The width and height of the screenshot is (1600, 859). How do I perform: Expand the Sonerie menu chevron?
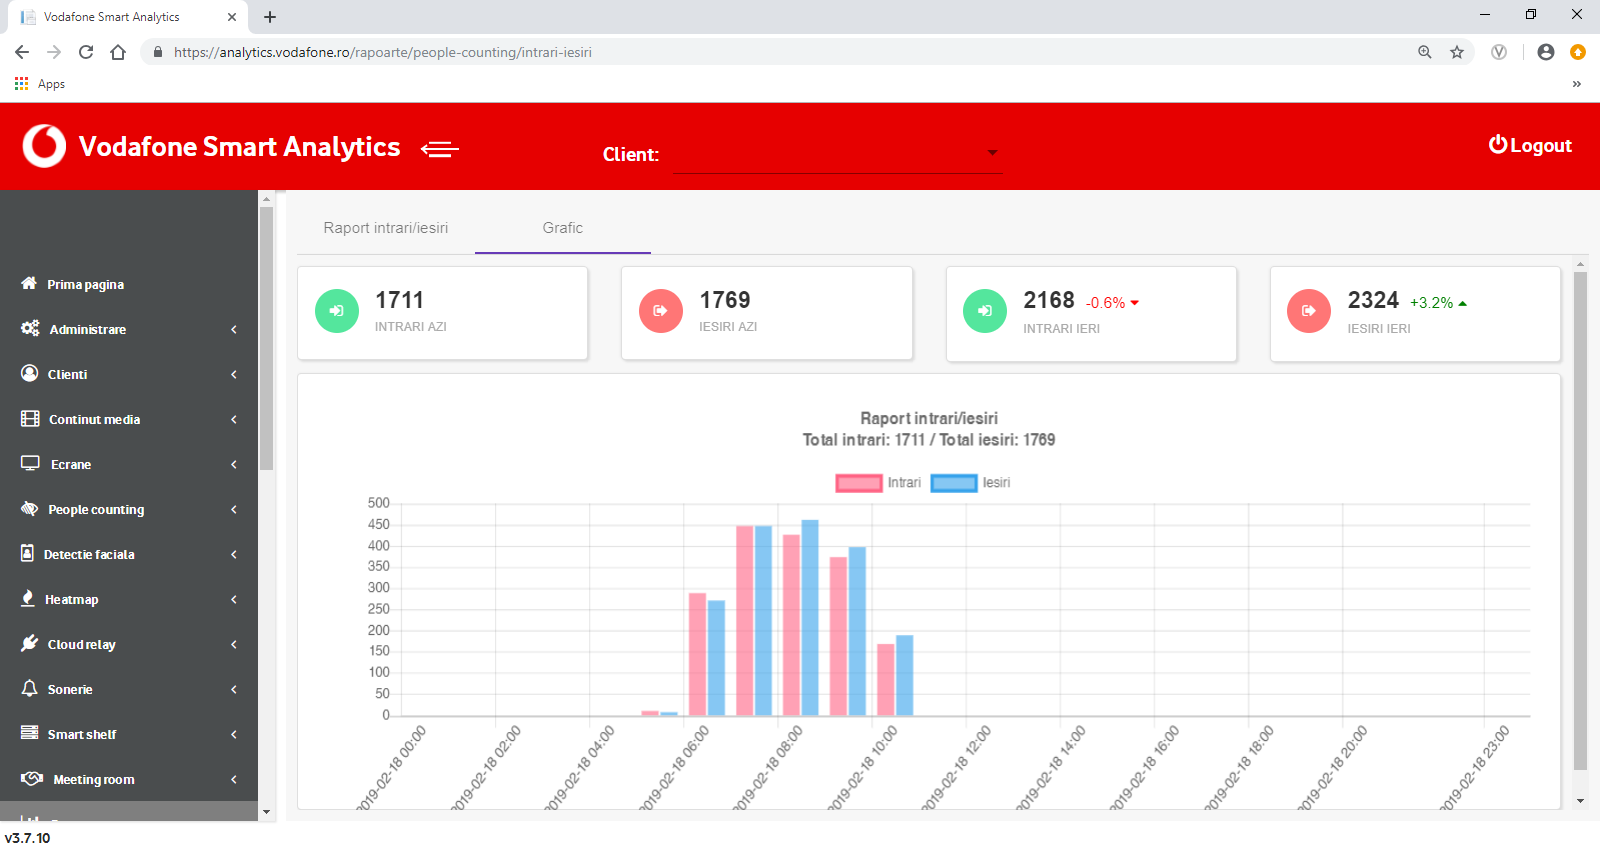(234, 689)
